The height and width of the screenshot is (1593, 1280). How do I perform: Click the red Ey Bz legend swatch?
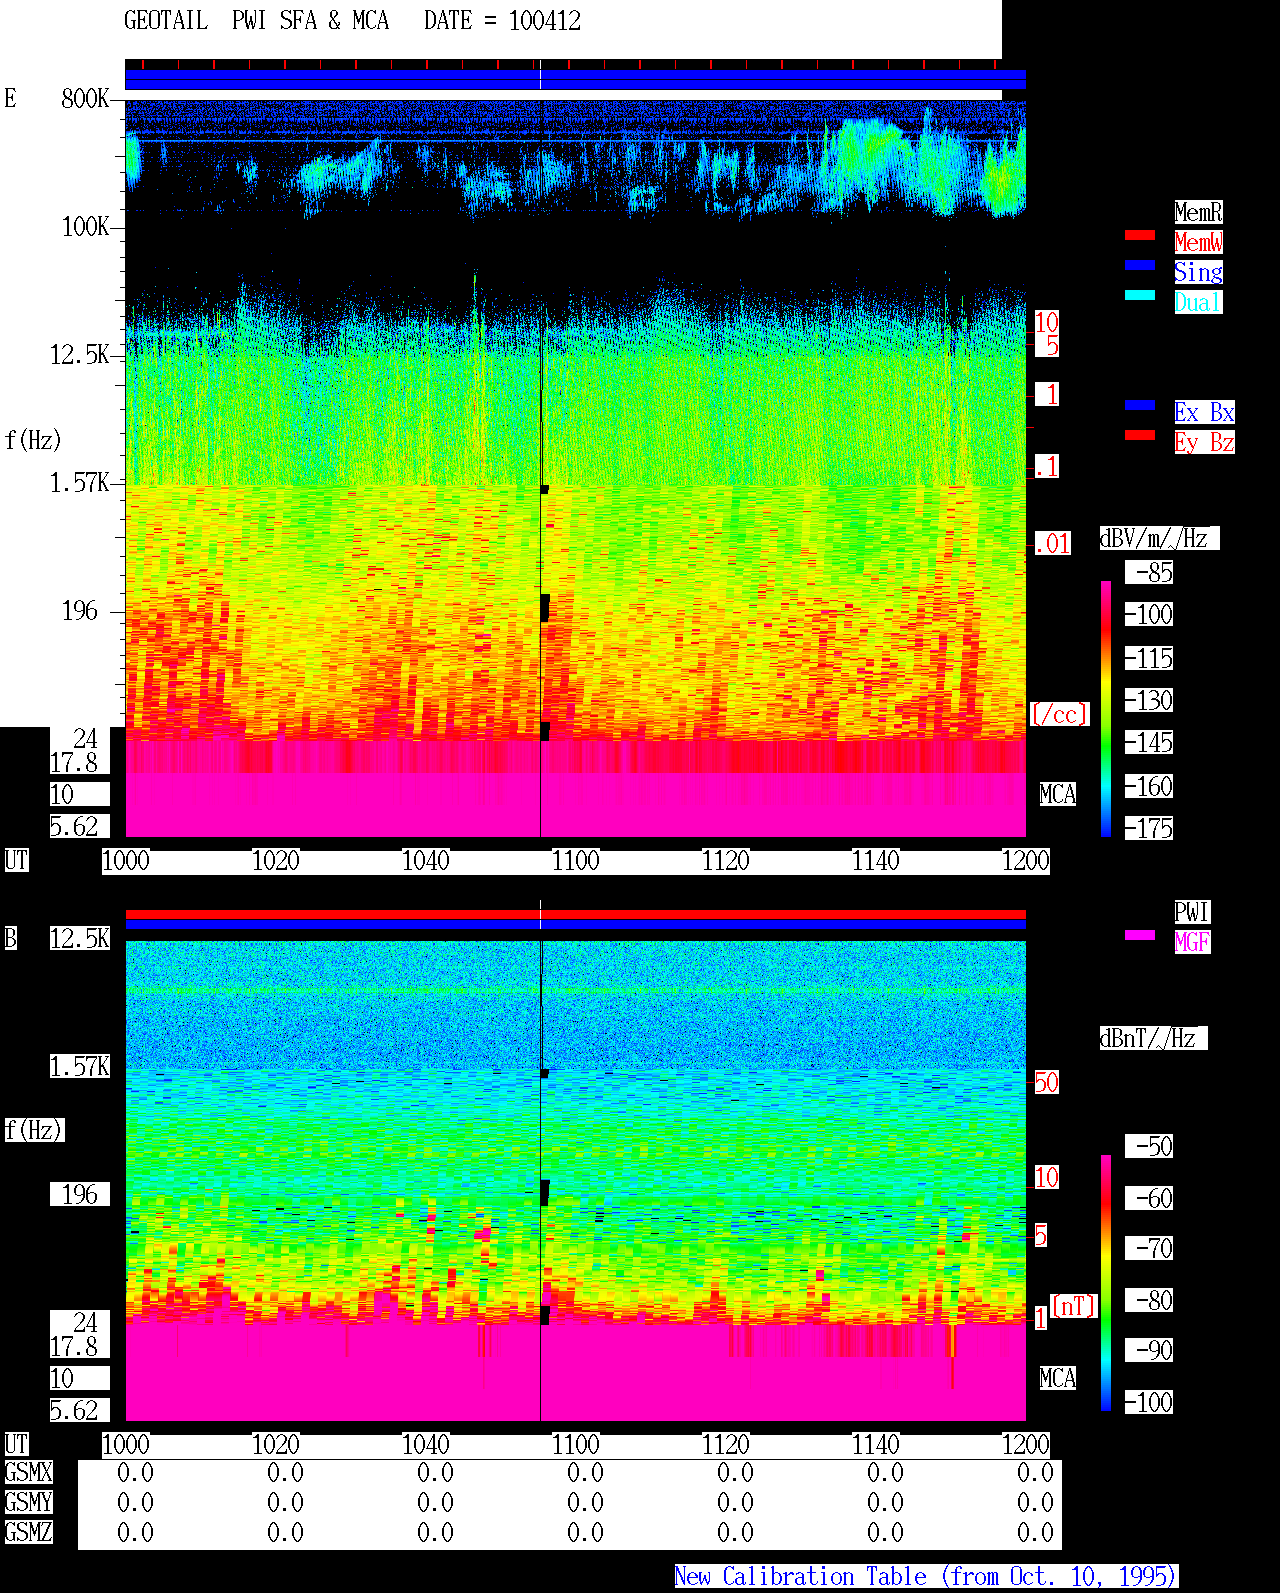[1140, 435]
